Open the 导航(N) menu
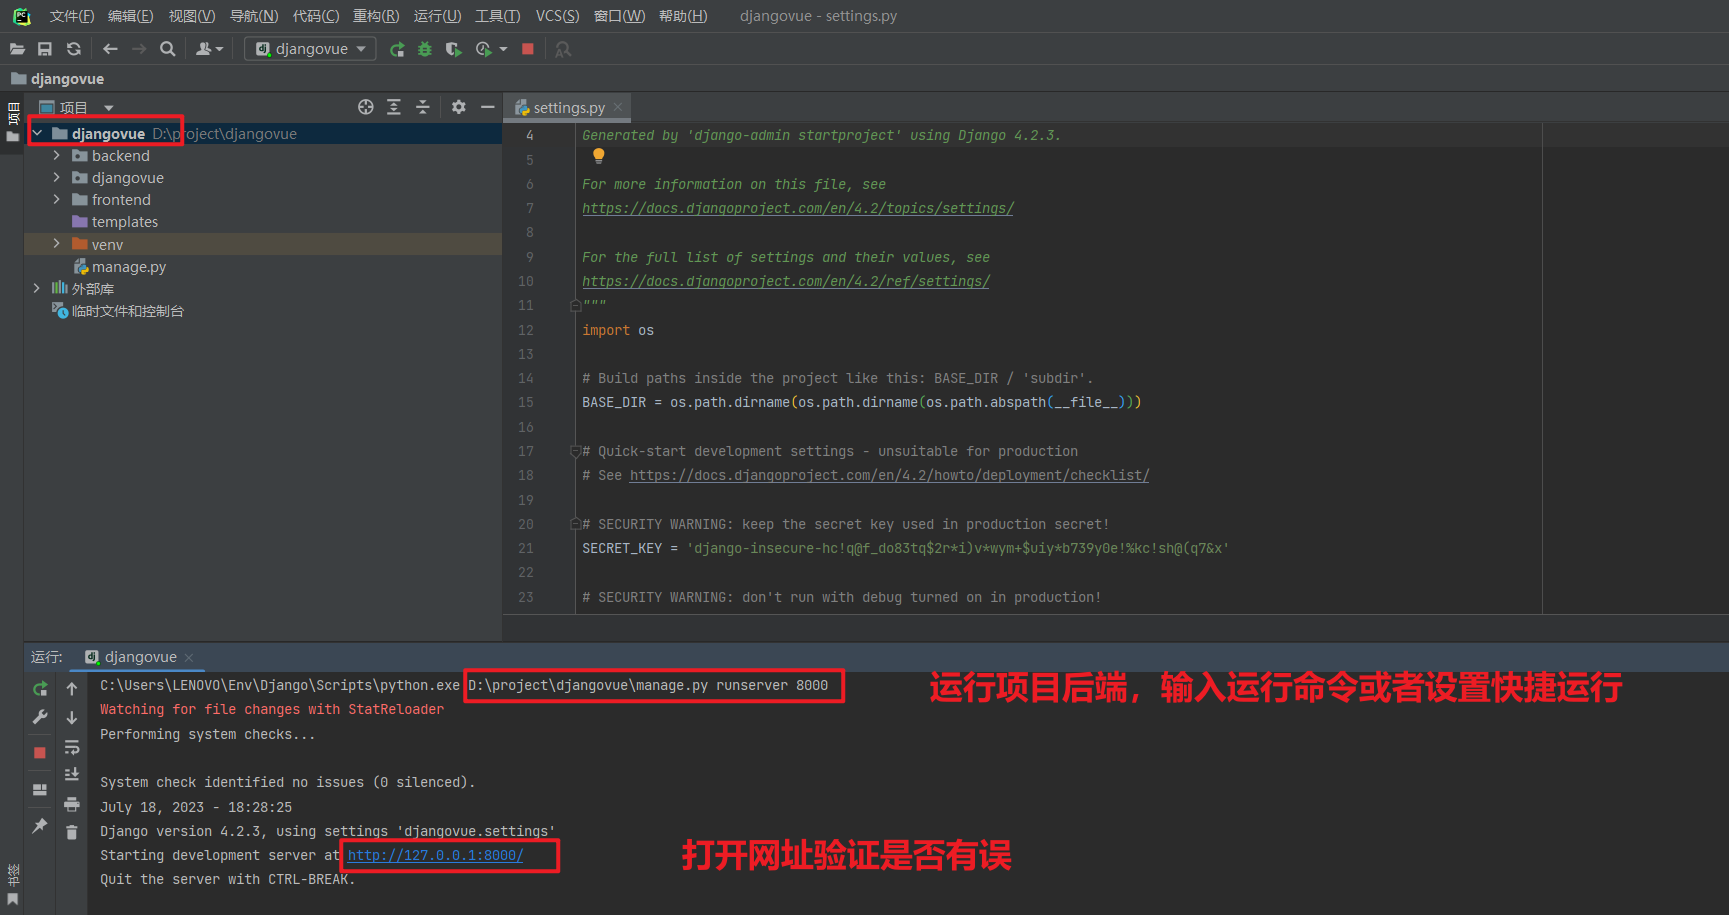This screenshot has width=1729, height=915. [254, 16]
